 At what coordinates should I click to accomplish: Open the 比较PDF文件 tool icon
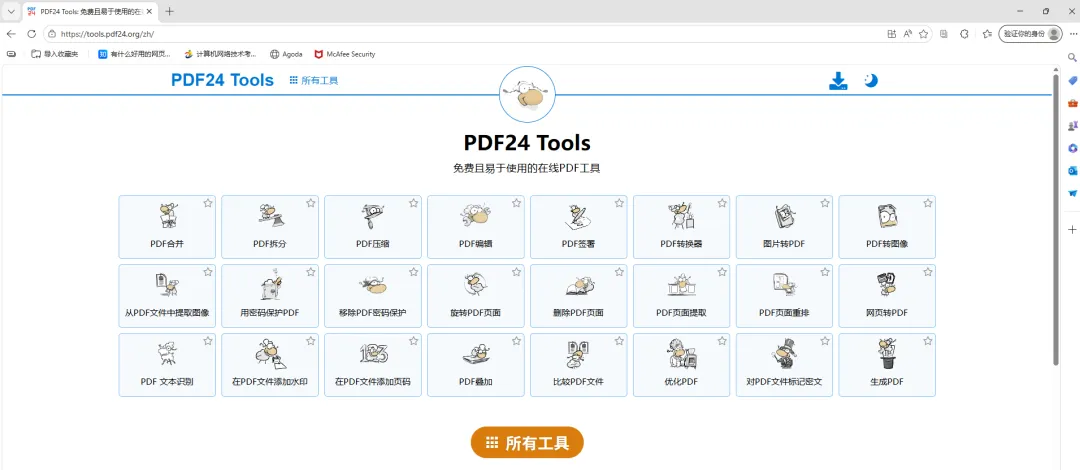click(579, 354)
